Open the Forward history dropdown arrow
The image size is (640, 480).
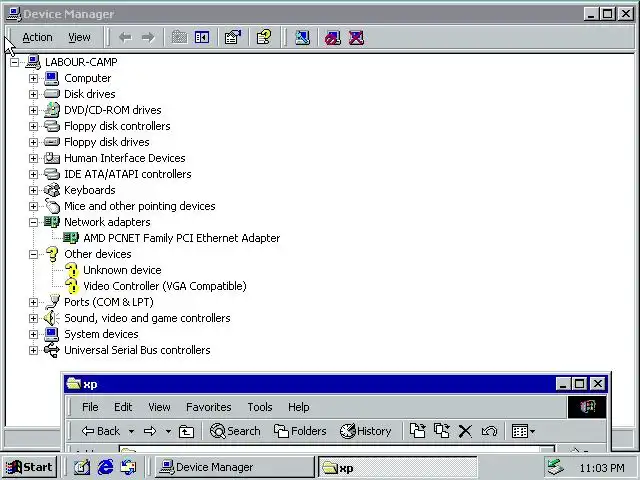(168, 431)
